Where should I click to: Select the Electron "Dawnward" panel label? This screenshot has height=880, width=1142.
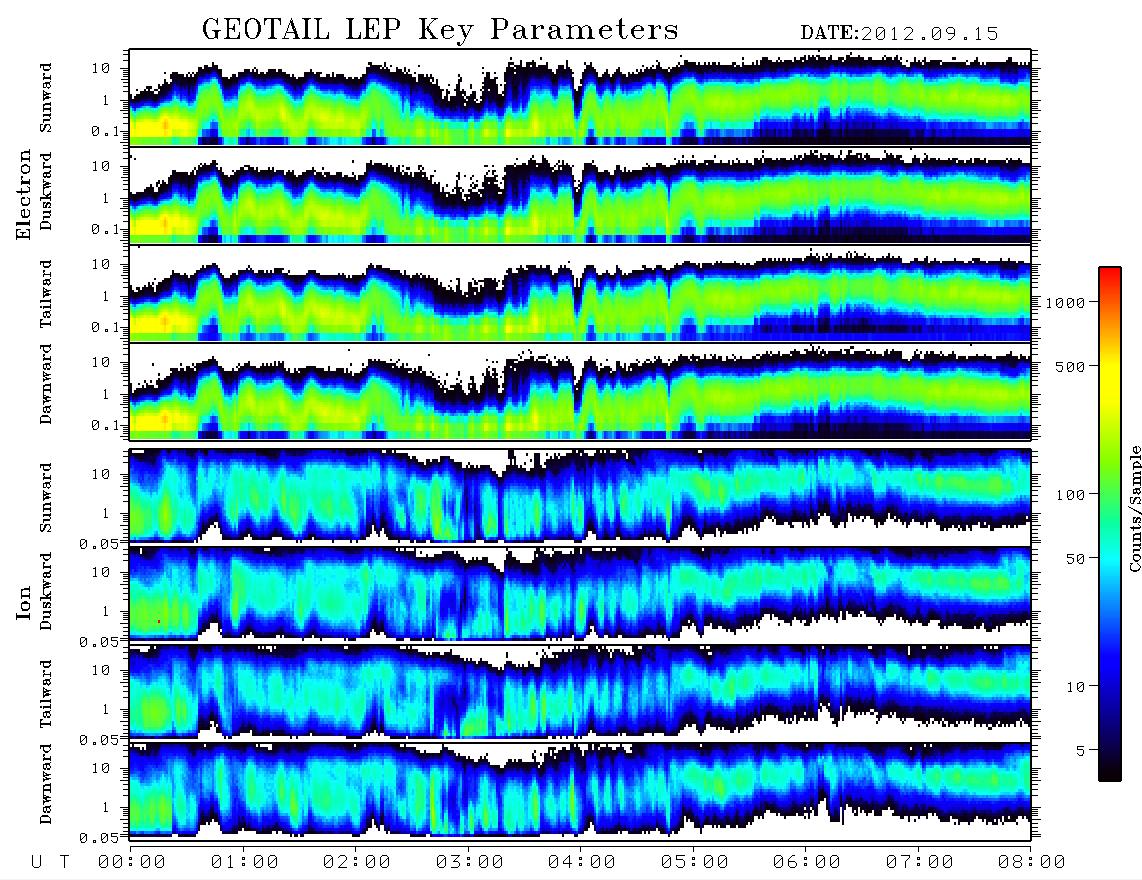[x=46, y=384]
